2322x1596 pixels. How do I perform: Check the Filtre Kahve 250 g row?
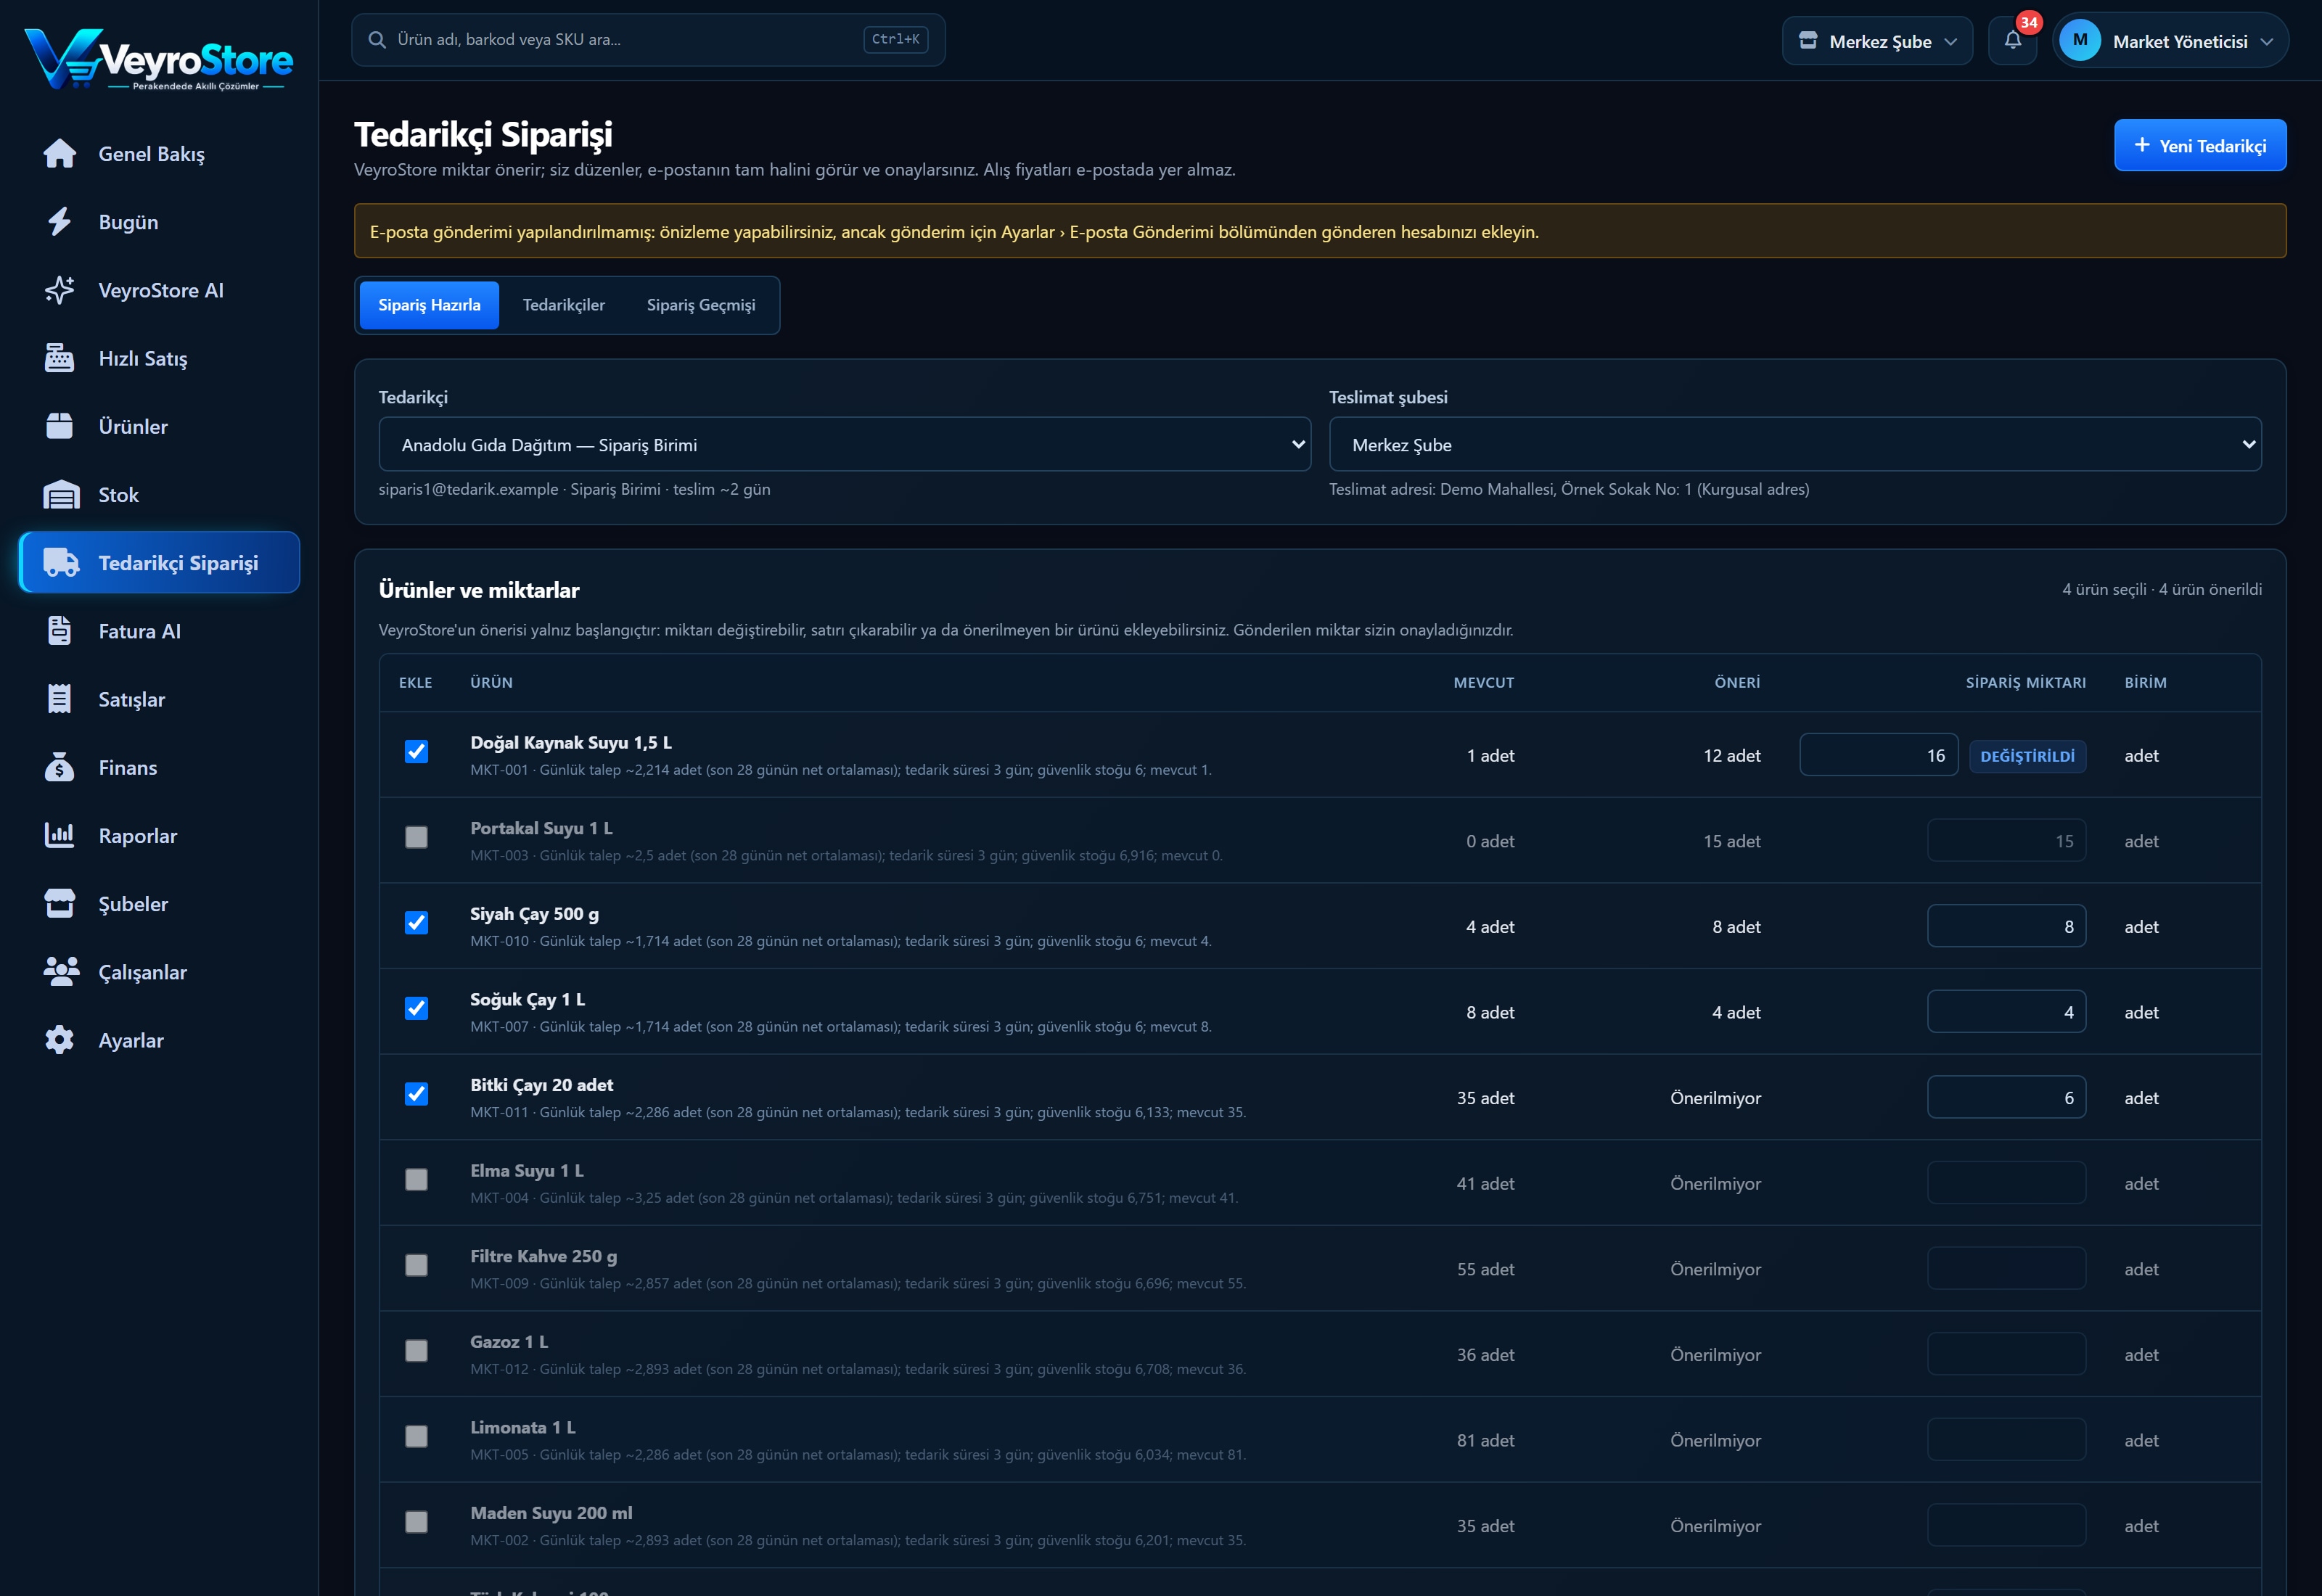pyautogui.click(x=416, y=1265)
